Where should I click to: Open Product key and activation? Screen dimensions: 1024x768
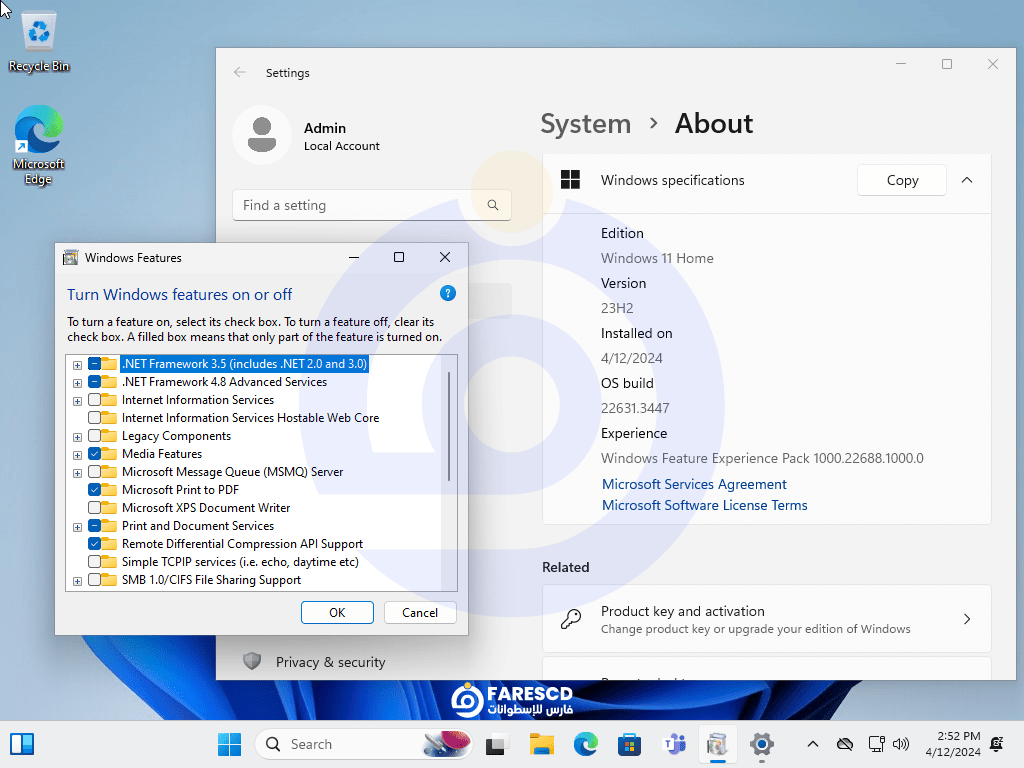click(x=767, y=618)
